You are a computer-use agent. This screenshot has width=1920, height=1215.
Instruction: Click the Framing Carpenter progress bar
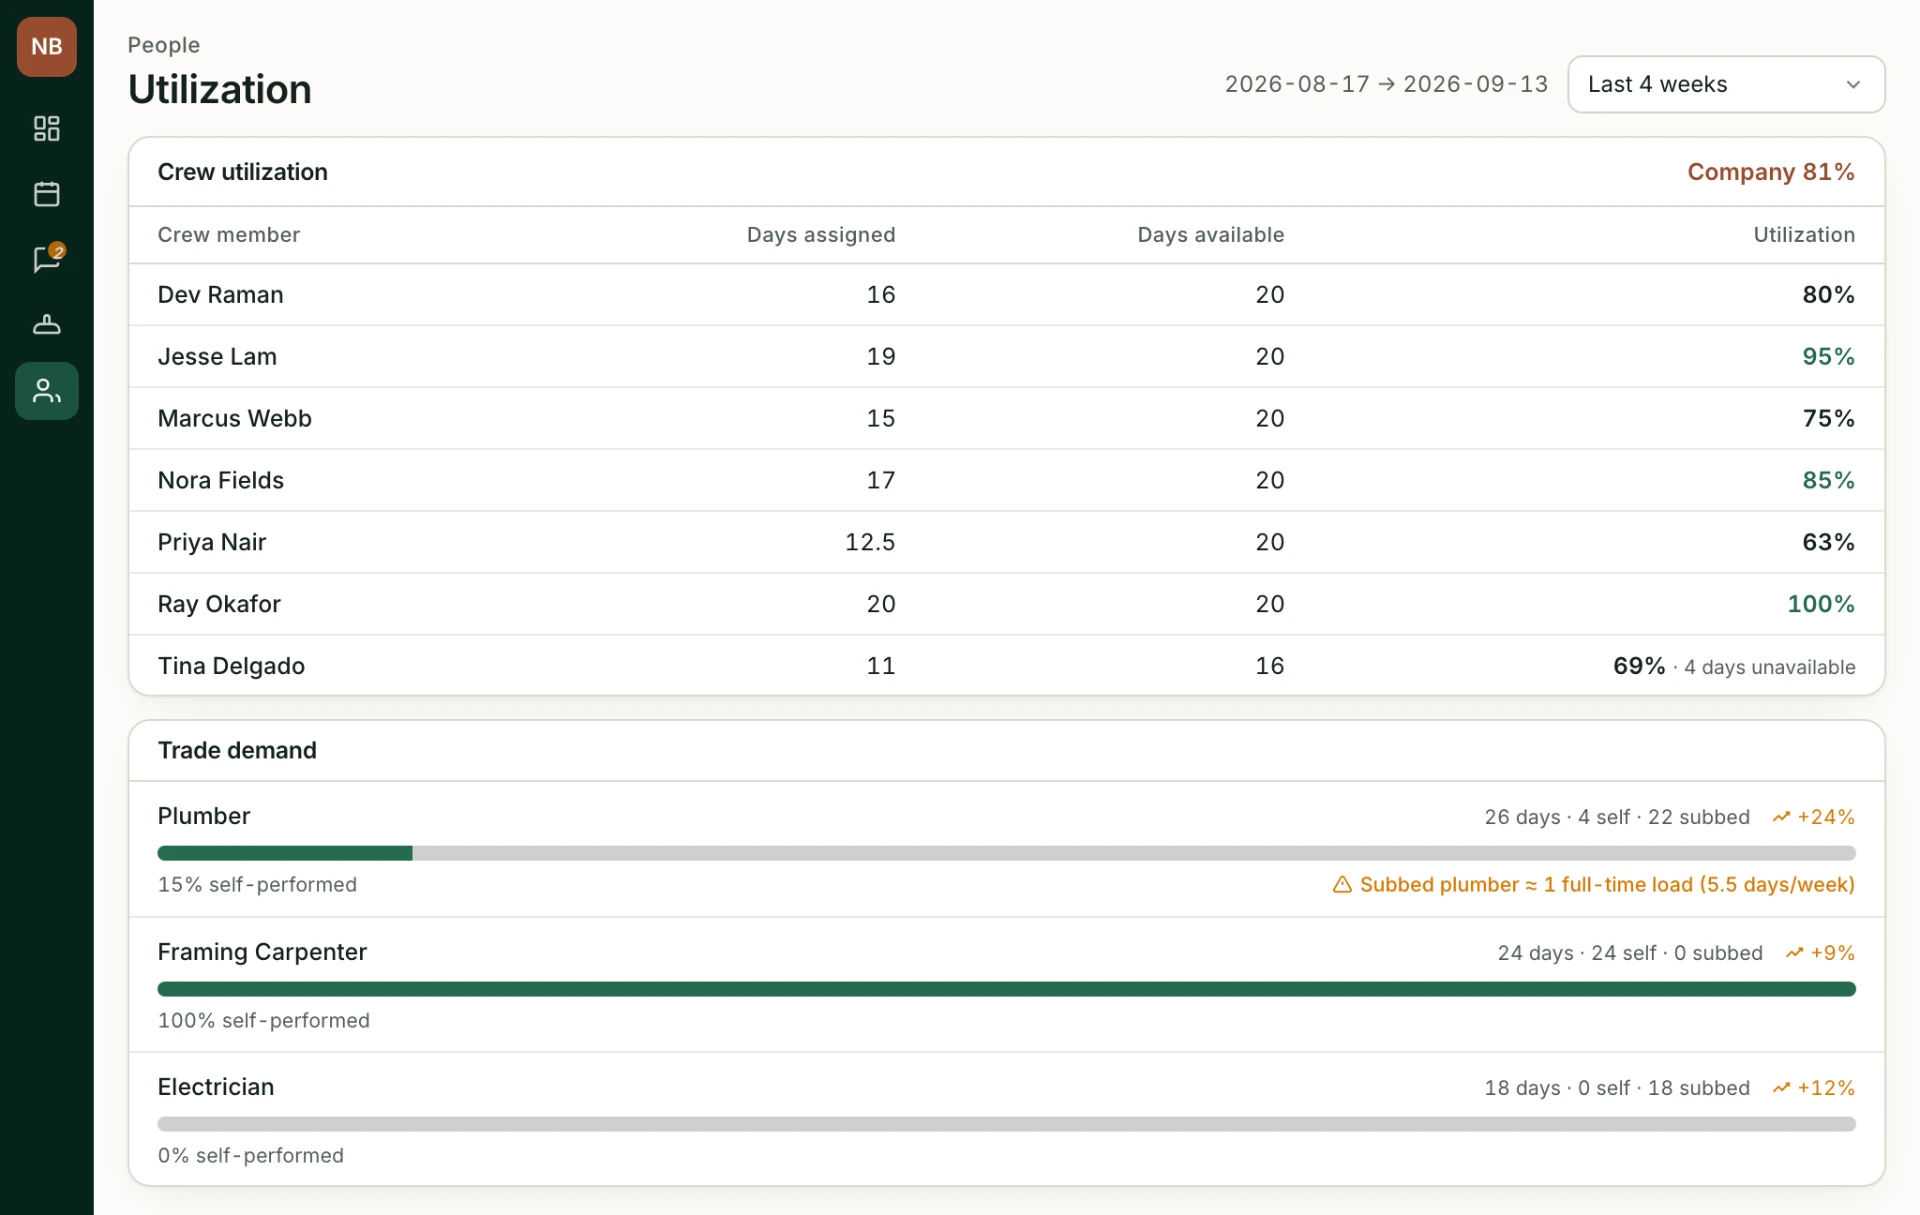[1006, 989]
